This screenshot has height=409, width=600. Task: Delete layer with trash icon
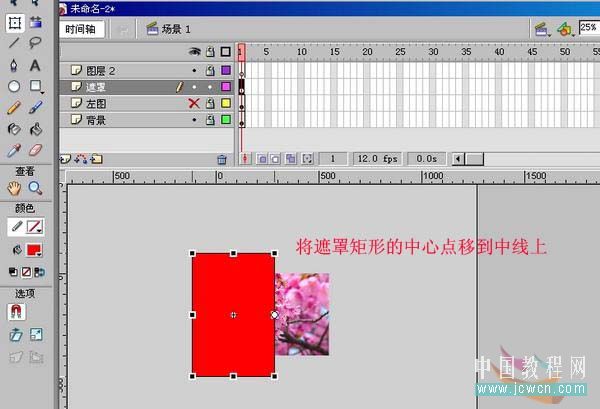pos(222,159)
